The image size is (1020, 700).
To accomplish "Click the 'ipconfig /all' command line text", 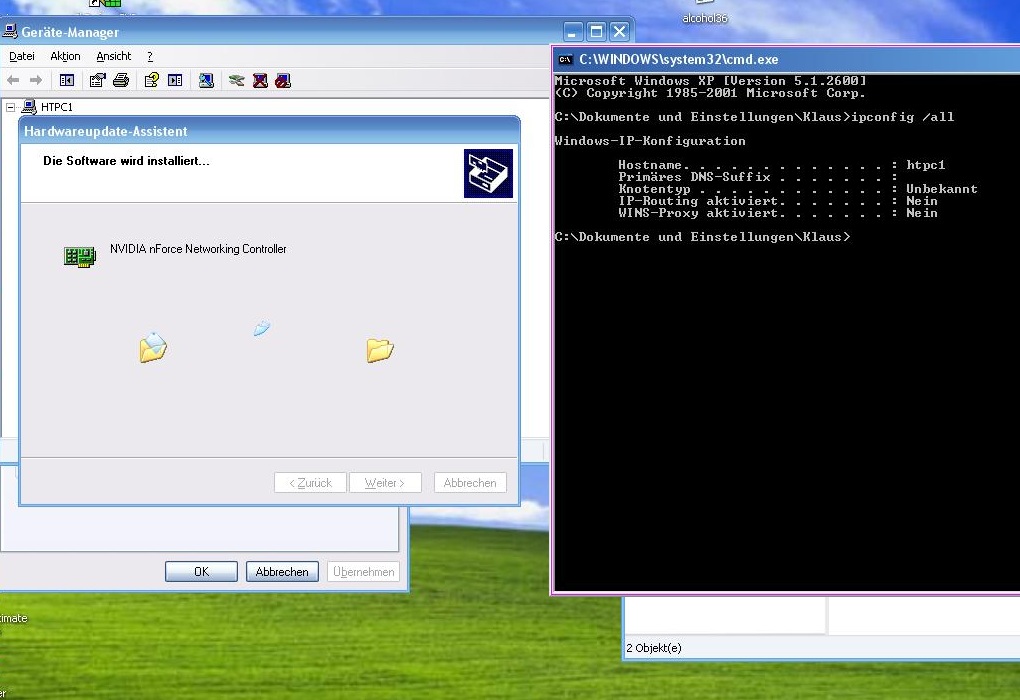I will tap(902, 117).
